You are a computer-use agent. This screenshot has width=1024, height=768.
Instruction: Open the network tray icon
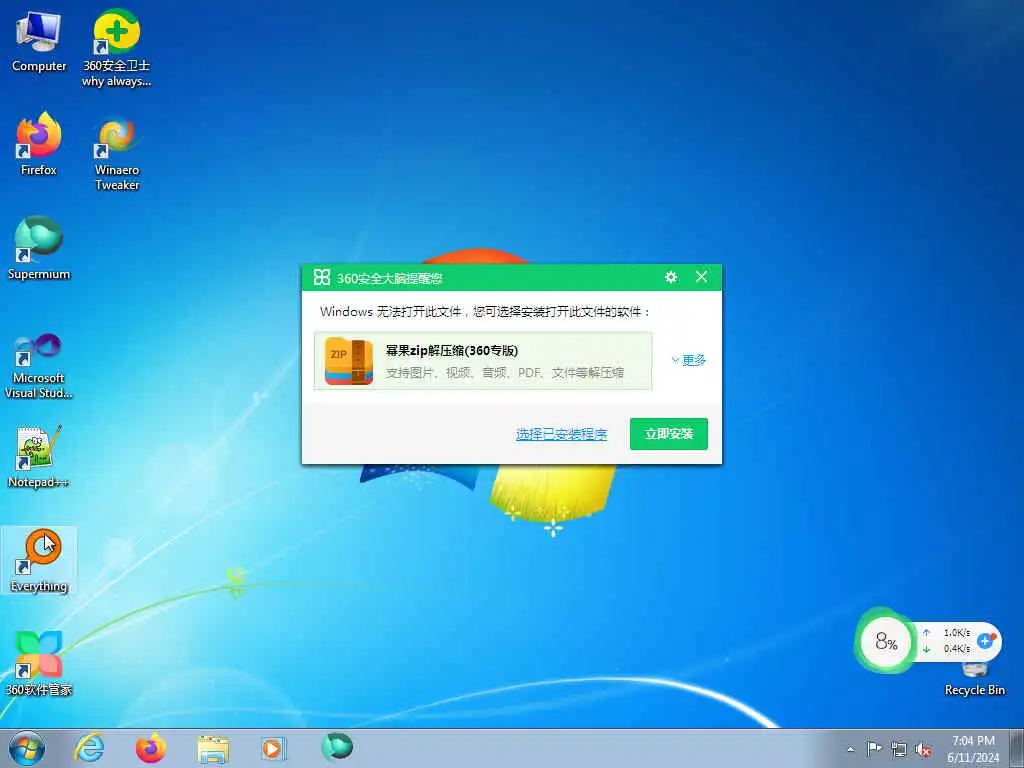(899, 749)
